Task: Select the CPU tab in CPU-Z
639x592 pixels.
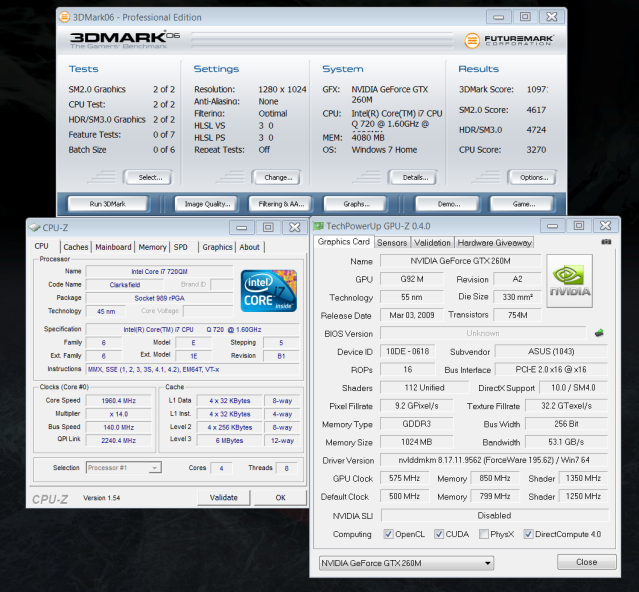Action: [42, 246]
